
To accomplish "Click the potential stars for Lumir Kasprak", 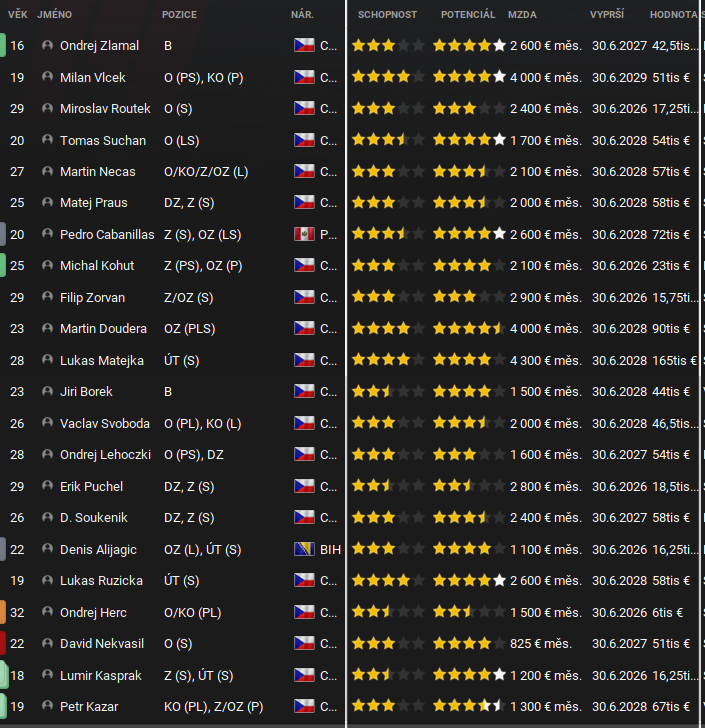I will pos(469,675).
